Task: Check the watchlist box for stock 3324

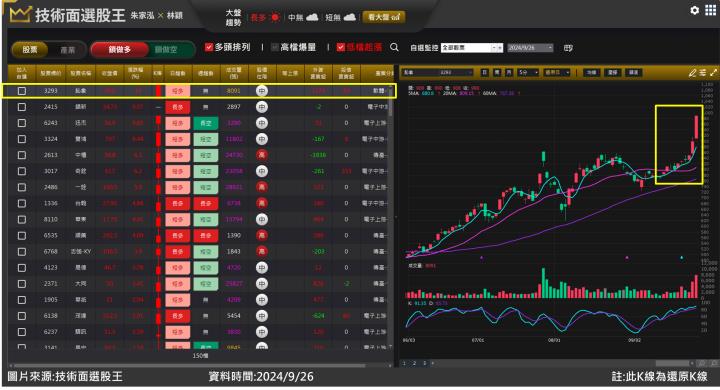Action: [22, 139]
